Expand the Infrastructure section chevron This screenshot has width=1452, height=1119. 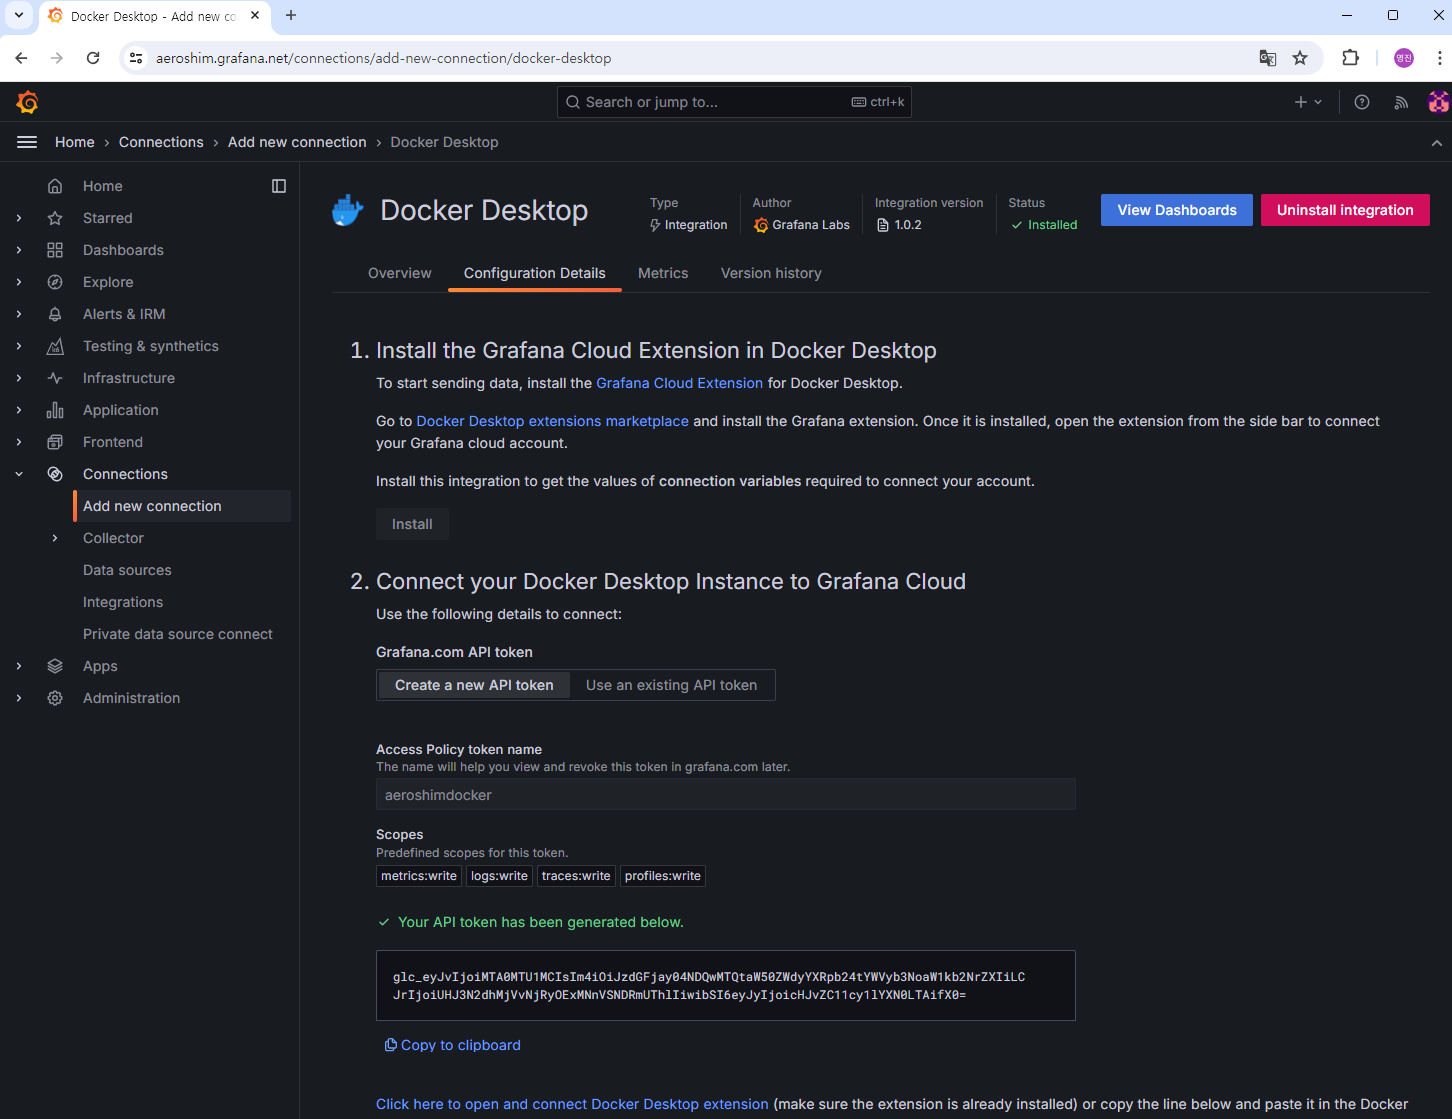coord(19,378)
